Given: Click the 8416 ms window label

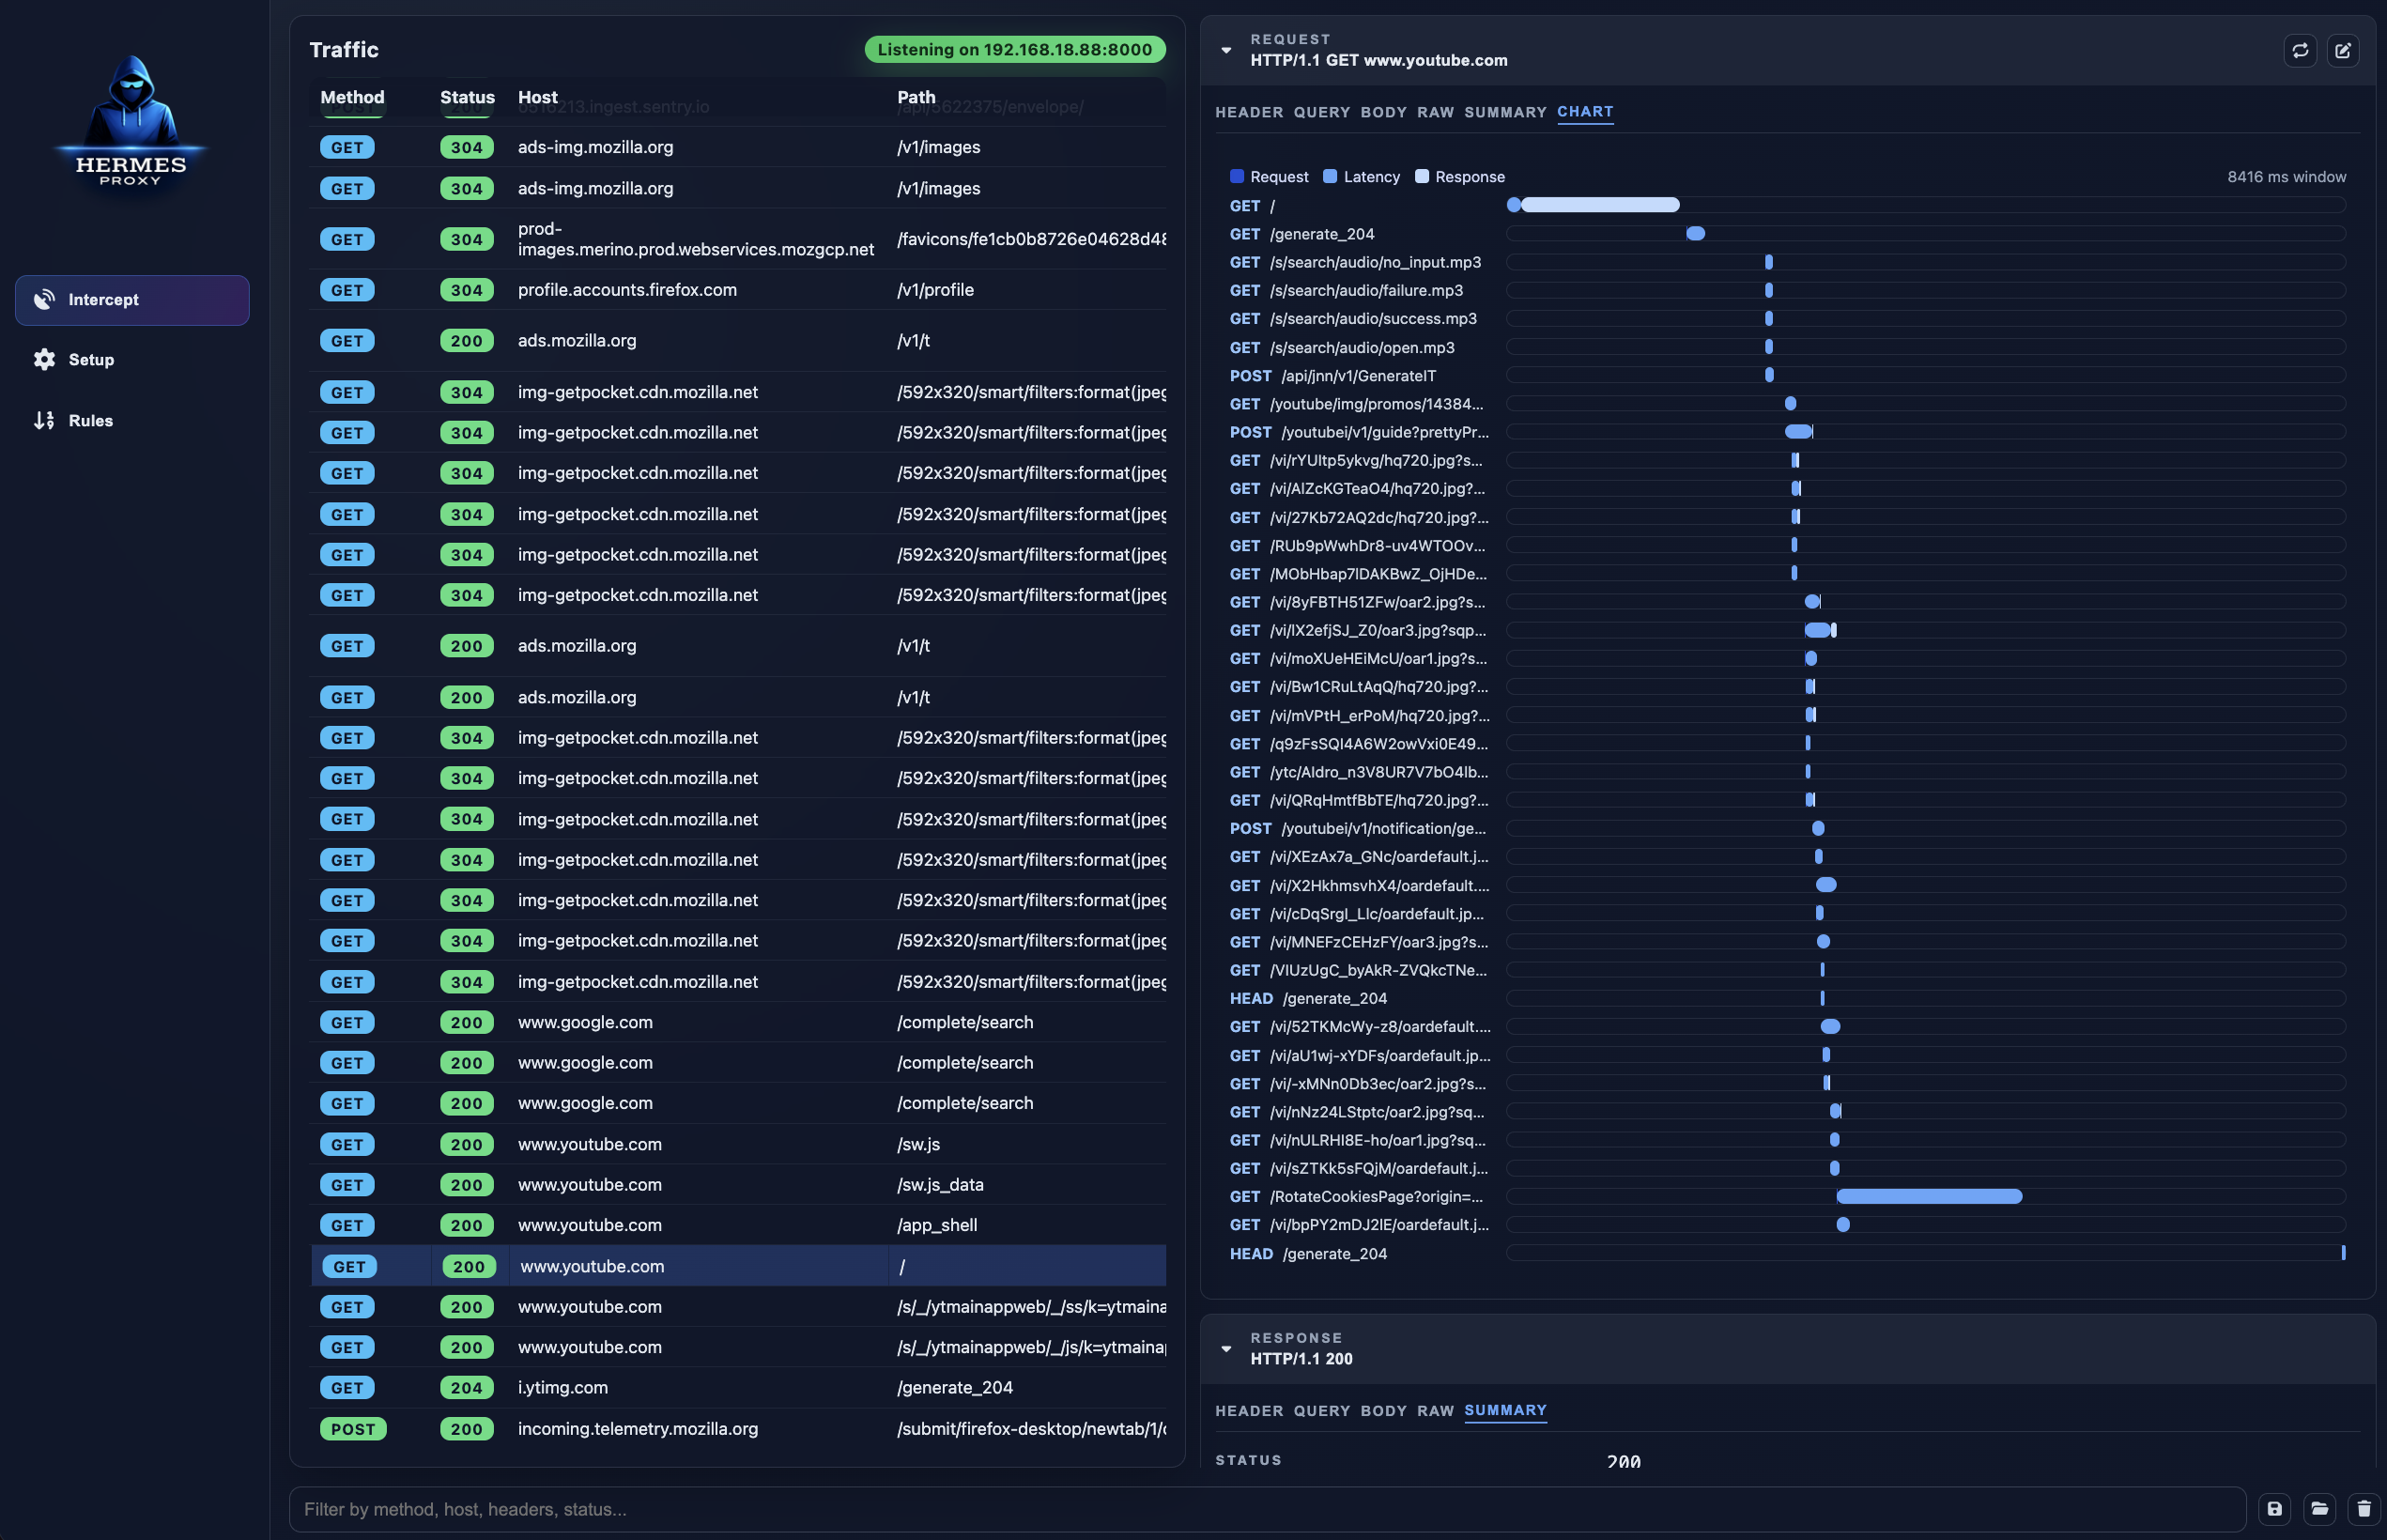Looking at the screenshot, I should [2286, 176].
